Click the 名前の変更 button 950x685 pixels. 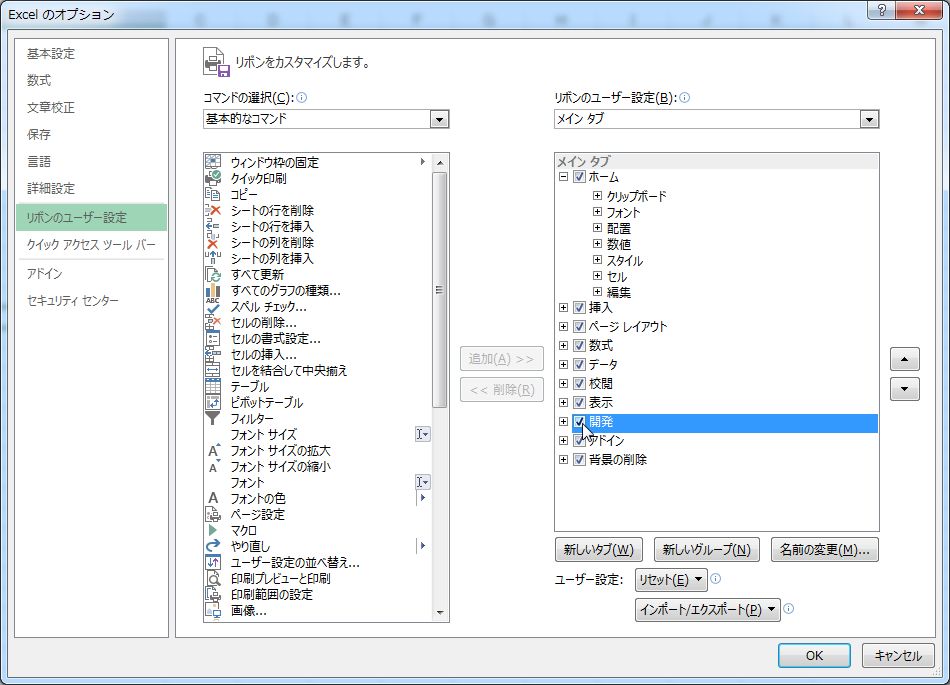[x=825, y=549]
